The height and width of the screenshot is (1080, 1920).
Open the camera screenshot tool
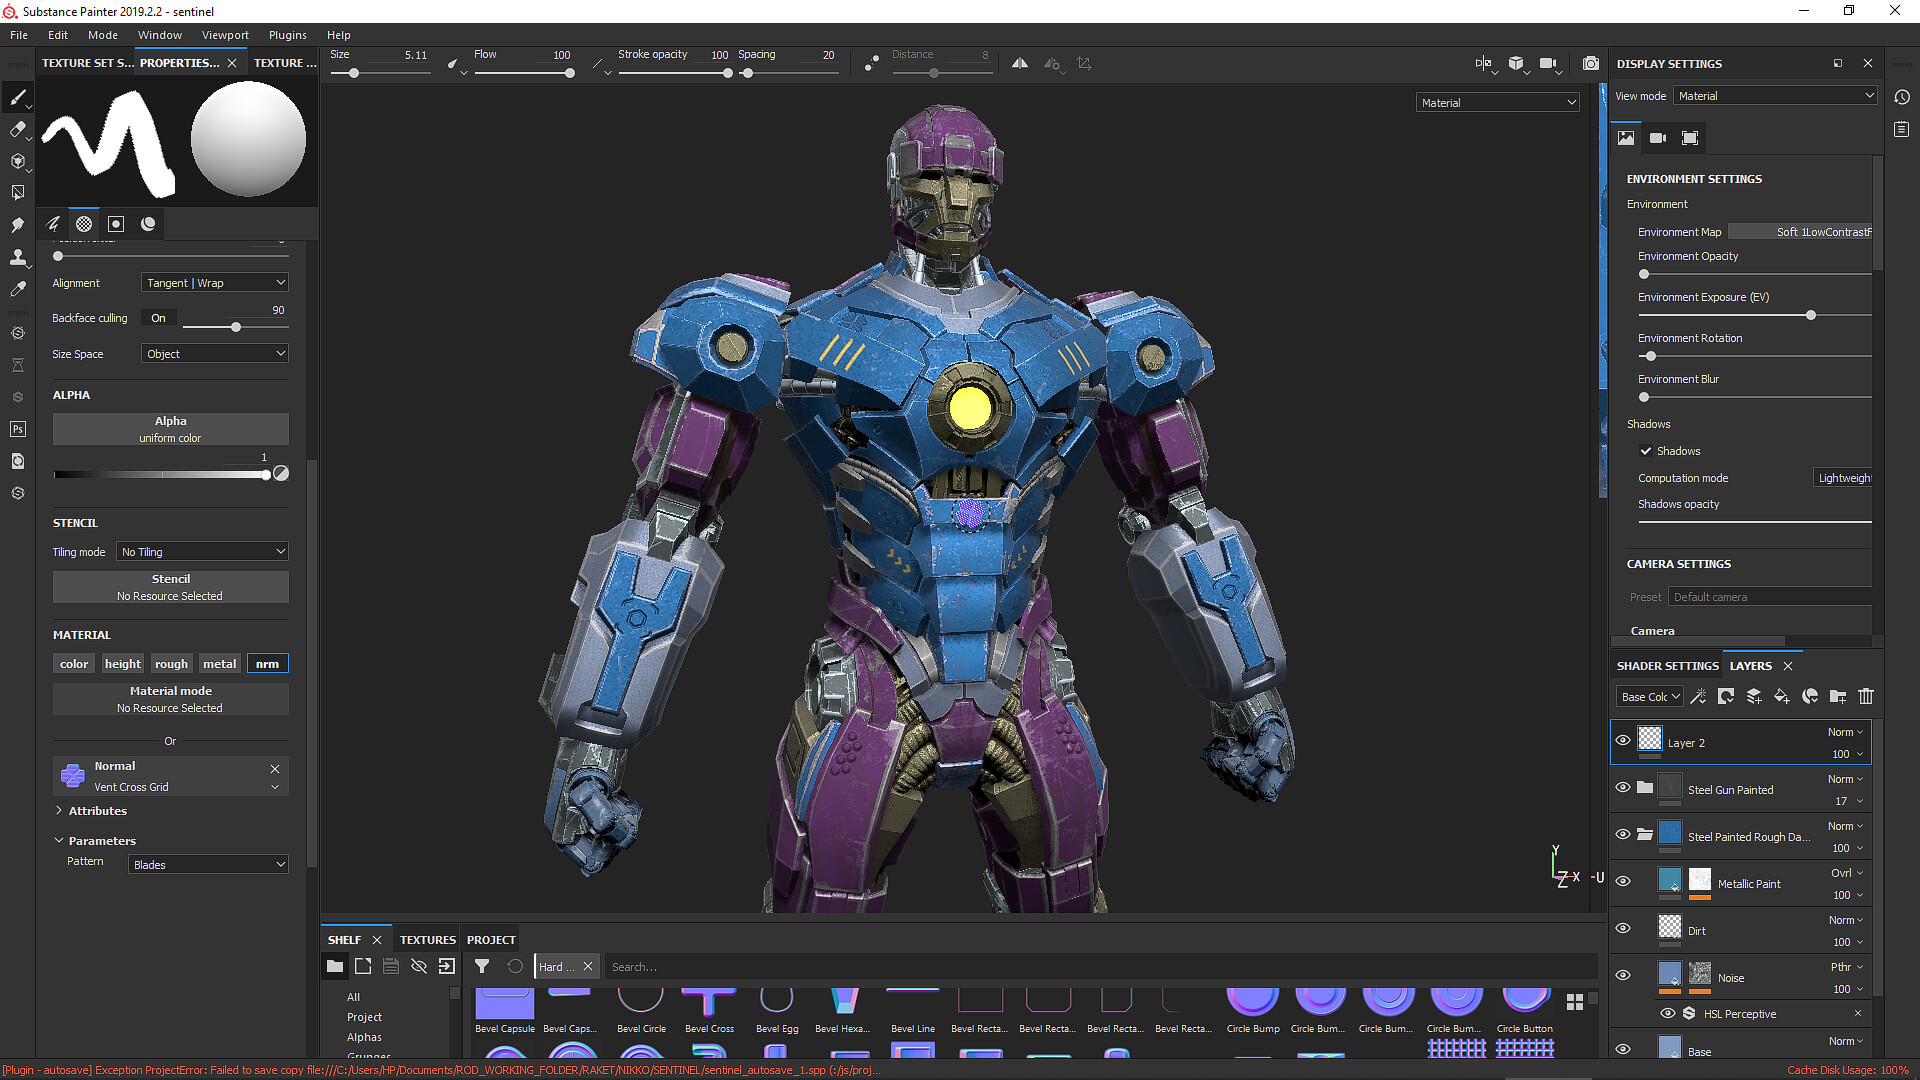[1591, 63]
